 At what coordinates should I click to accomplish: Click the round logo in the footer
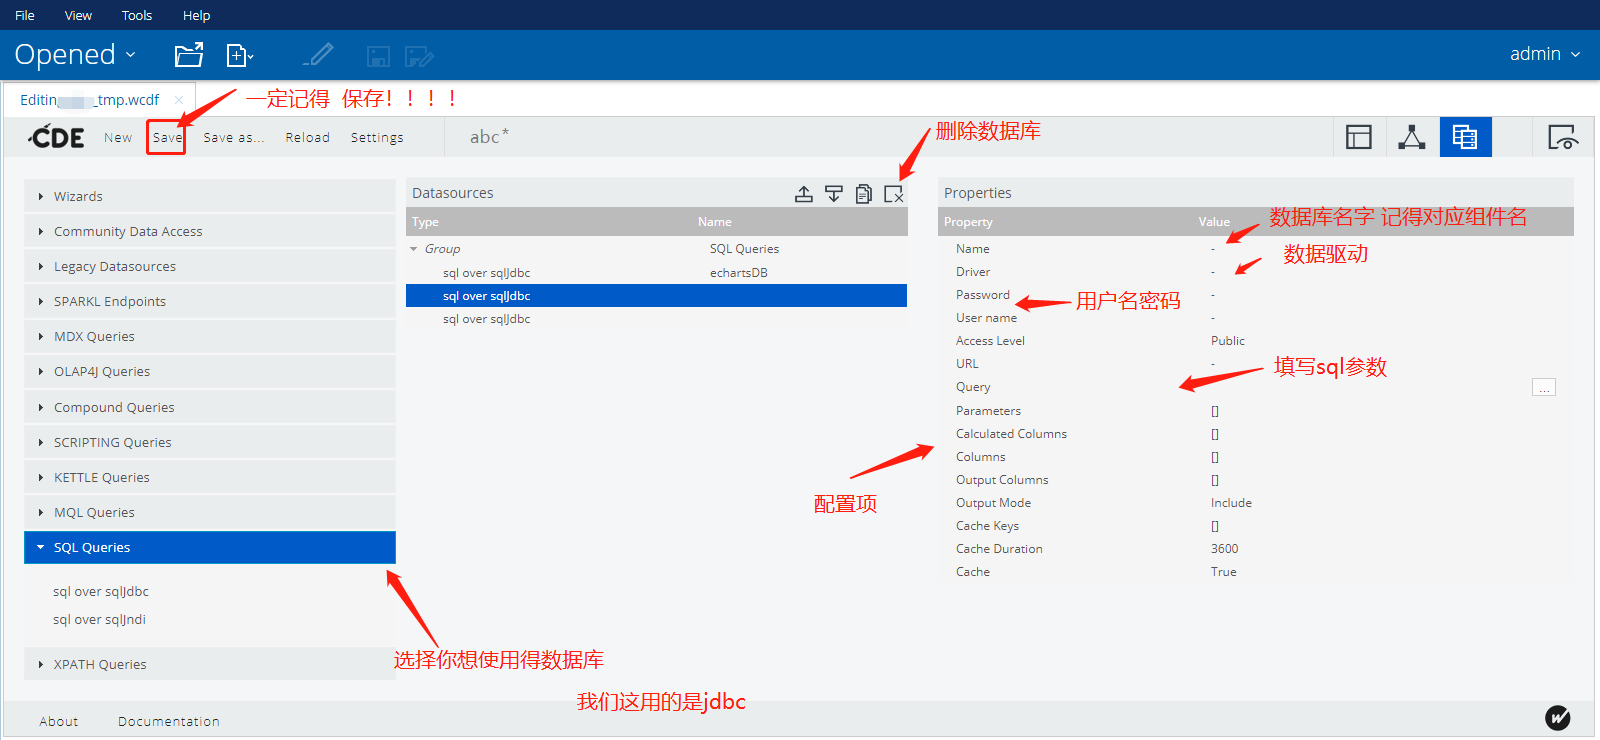(1558, 717)
